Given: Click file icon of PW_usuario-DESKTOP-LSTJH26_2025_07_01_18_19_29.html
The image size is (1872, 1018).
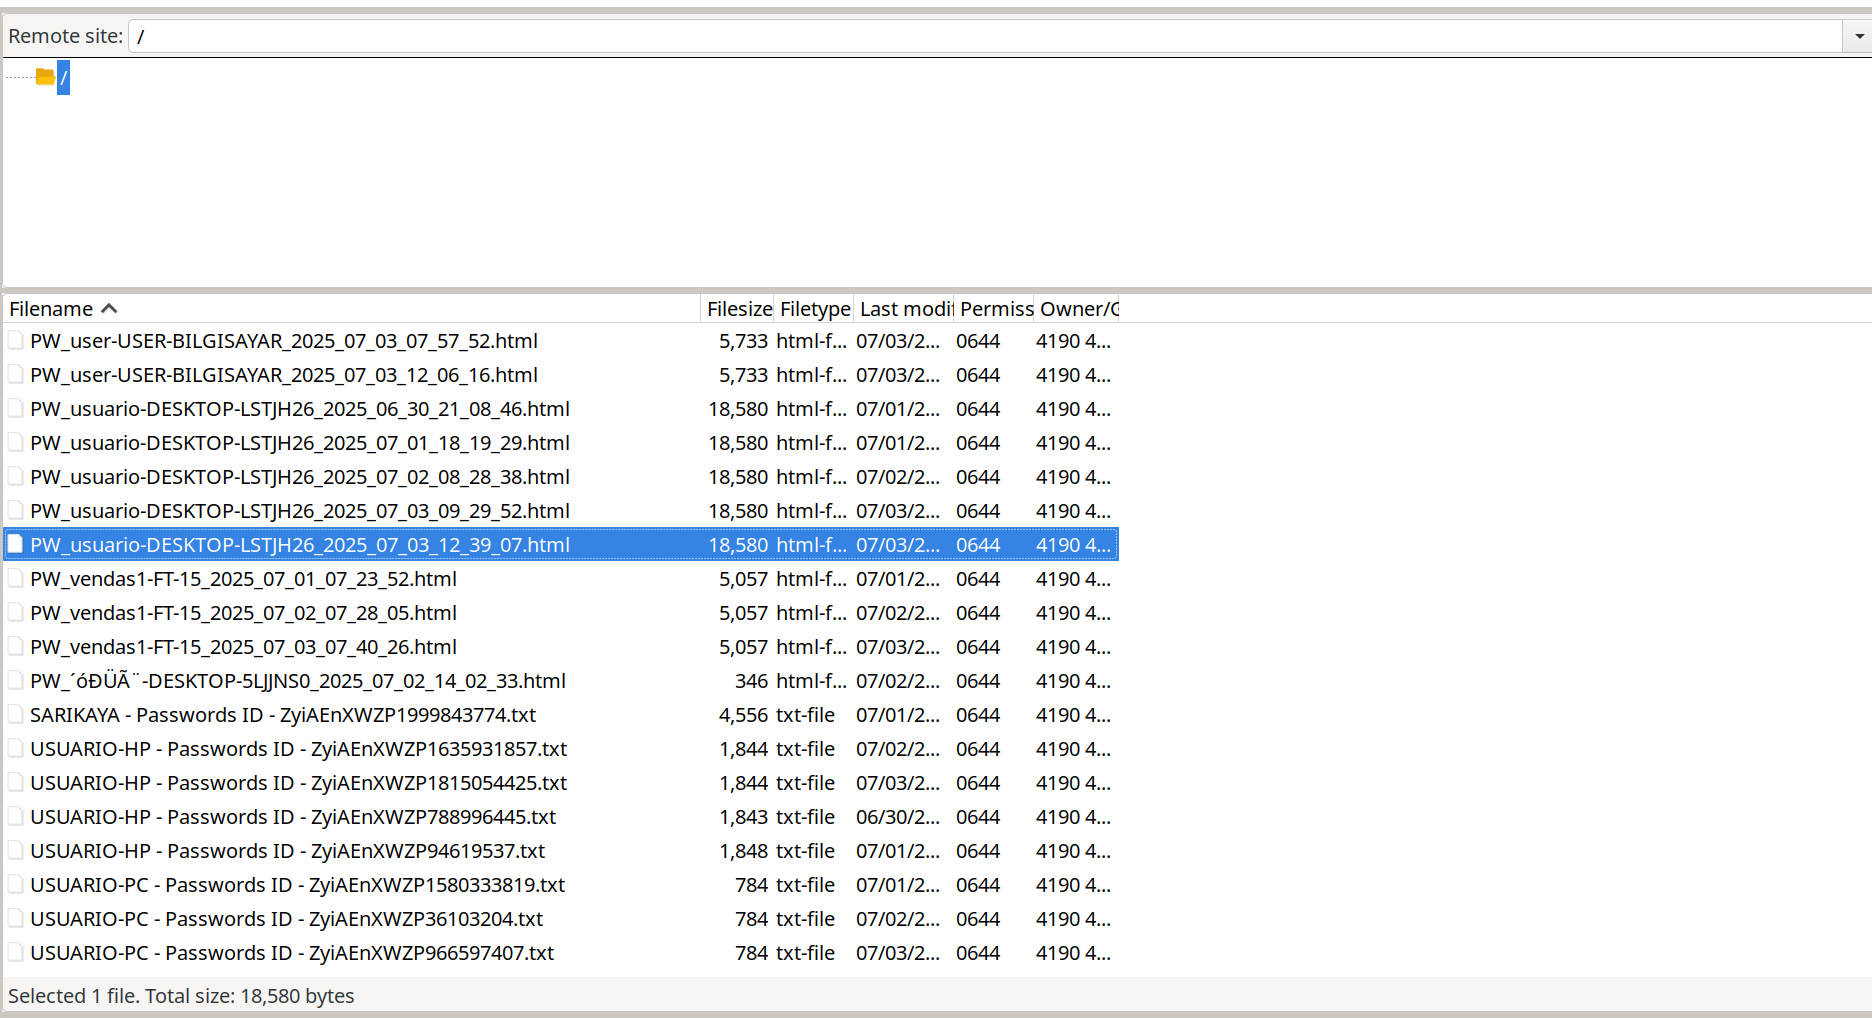Looking at the screenshot, I should pos(16,443).
